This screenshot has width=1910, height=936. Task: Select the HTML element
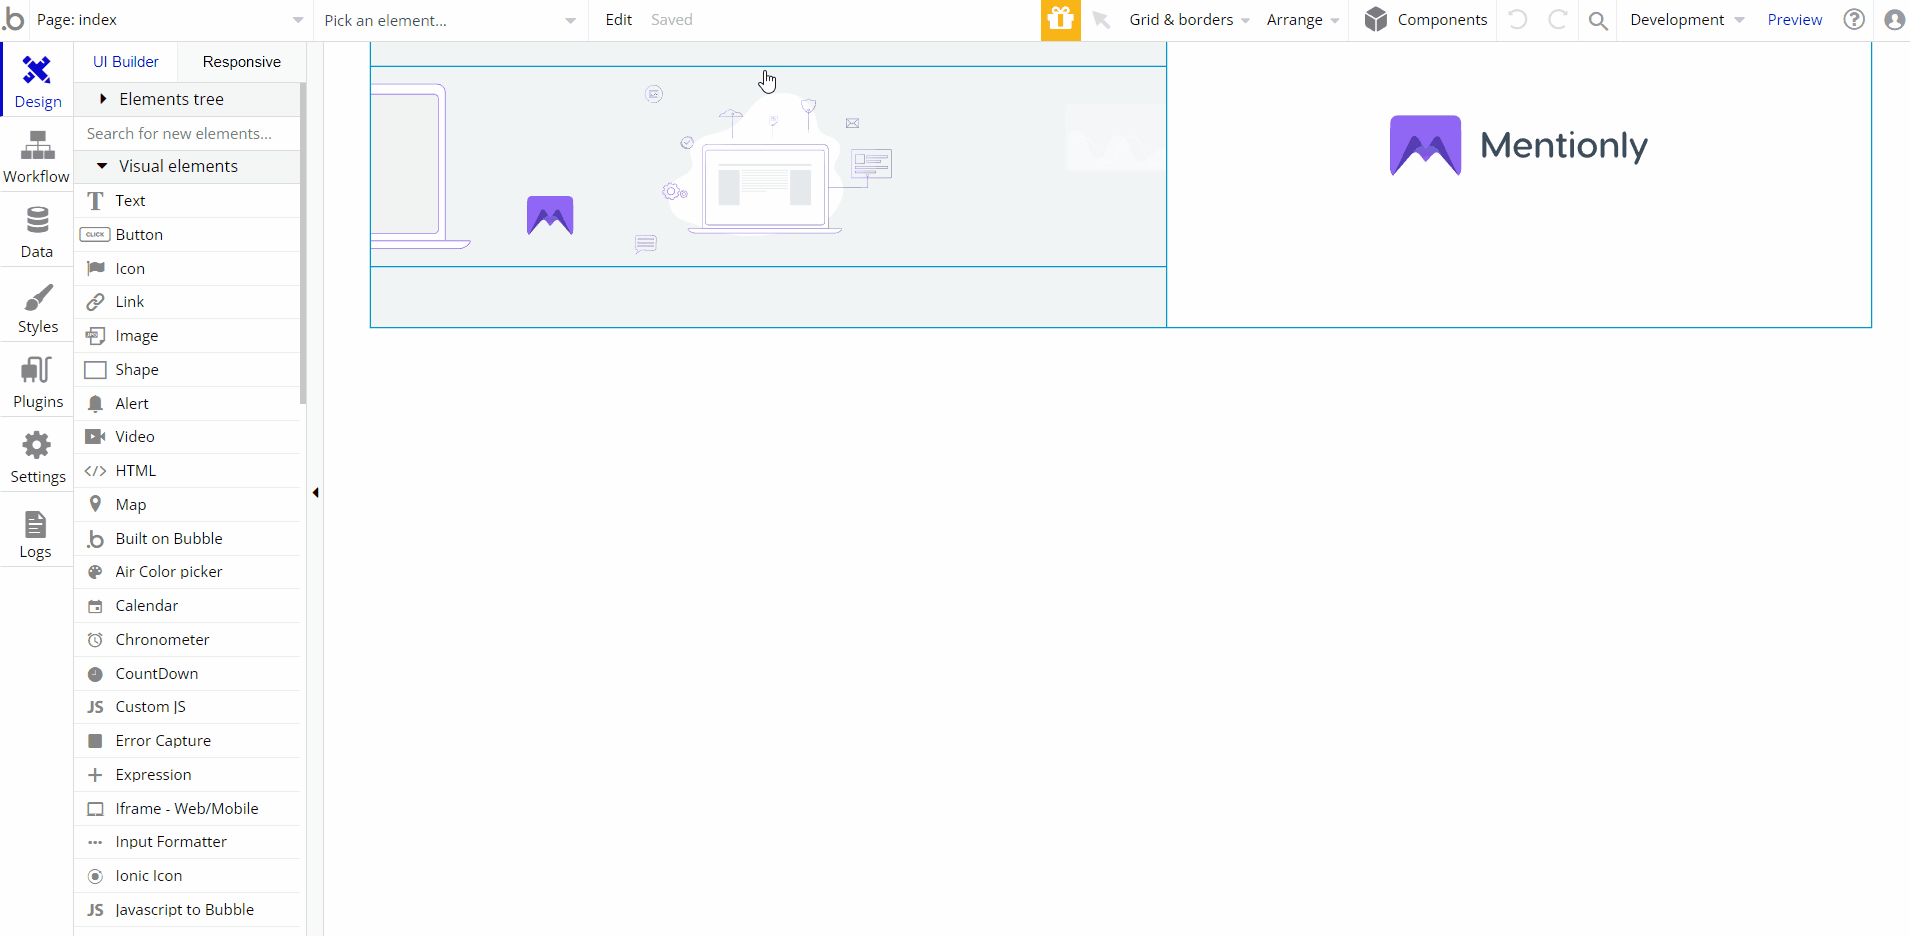tap(187, 471)
